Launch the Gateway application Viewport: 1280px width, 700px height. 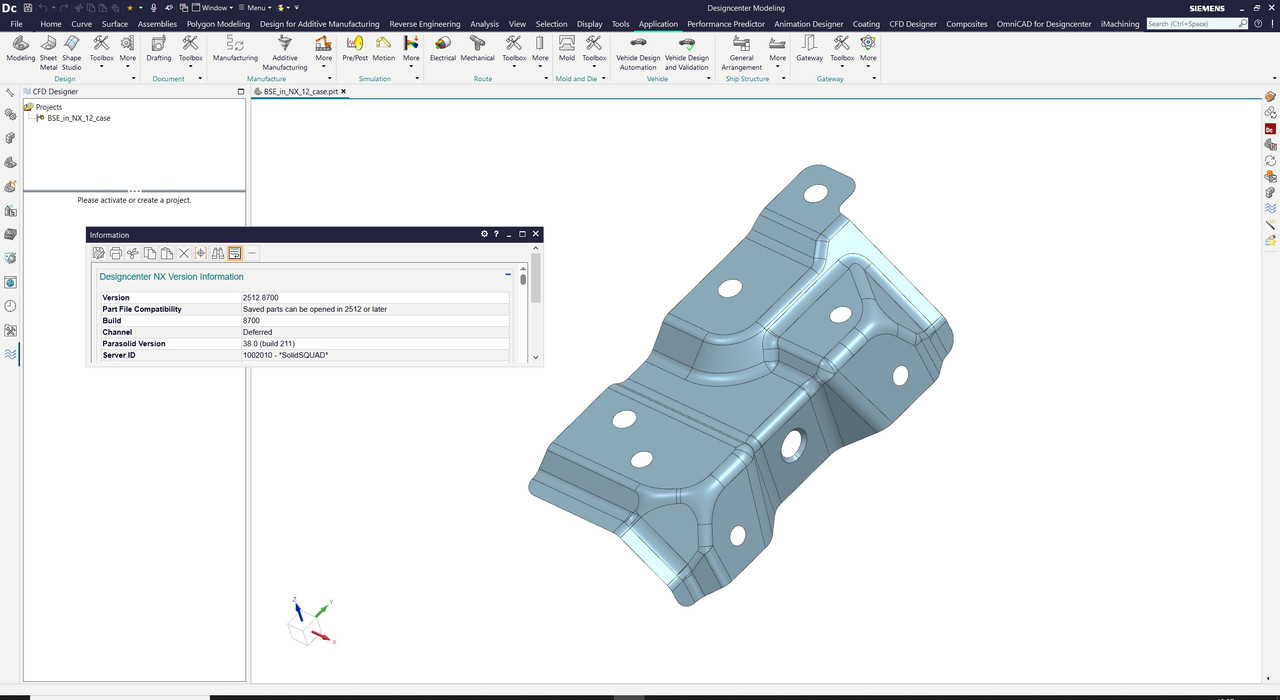click(810, 50)
